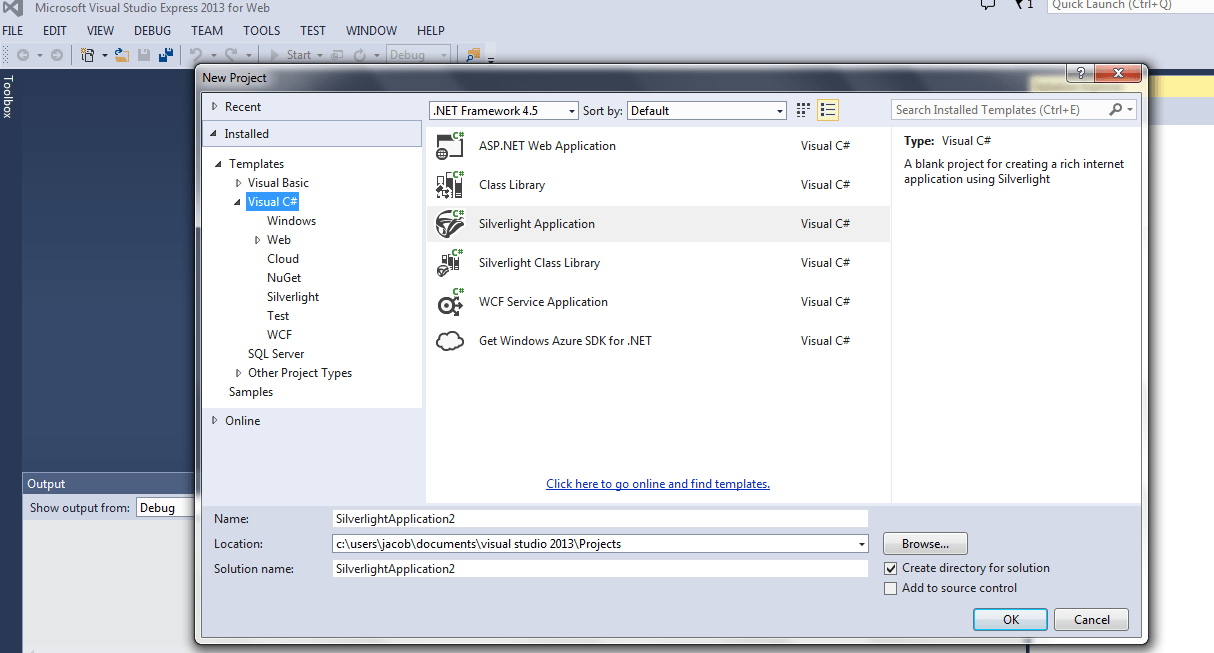This screenshot has width=1214, height=653.
Task: Open the EDIT menu
Action: pos(55,31)
